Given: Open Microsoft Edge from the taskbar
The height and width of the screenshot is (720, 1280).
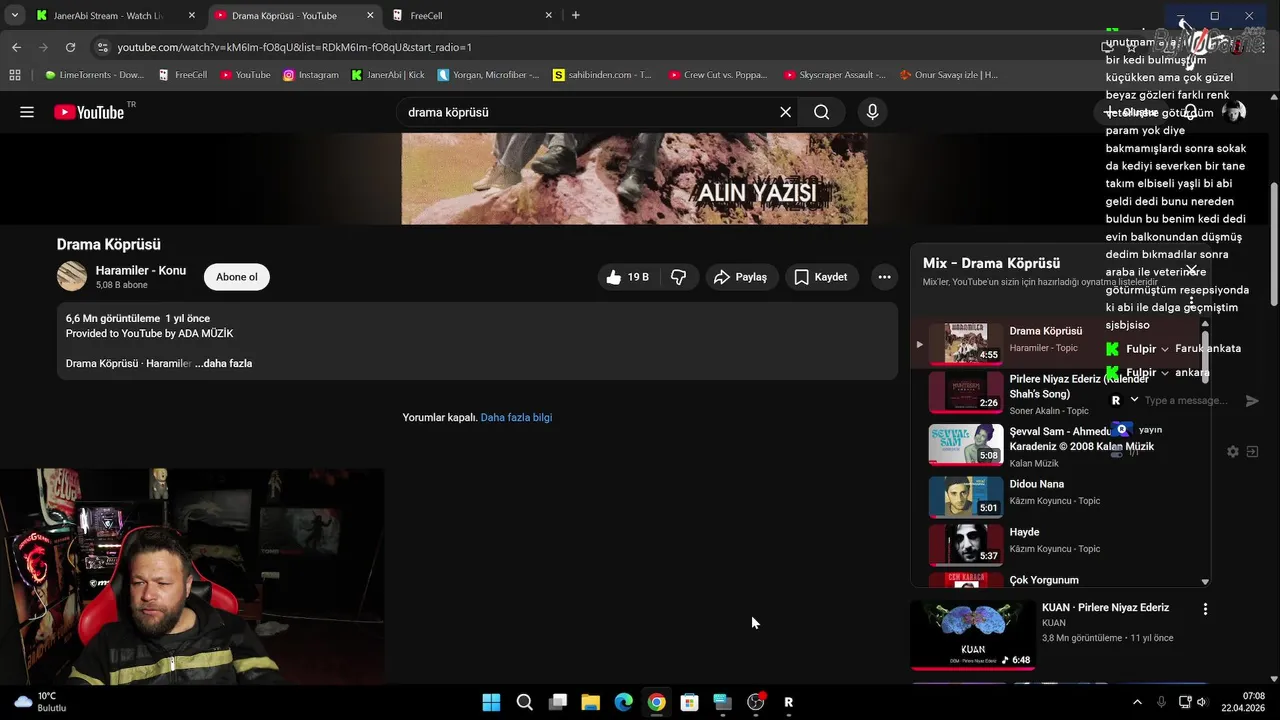Looking at the screenshot, I should point(623,702).
